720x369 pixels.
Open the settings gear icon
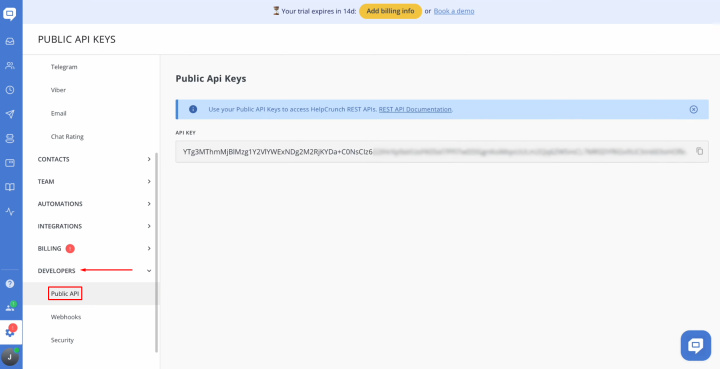point(11,332)
